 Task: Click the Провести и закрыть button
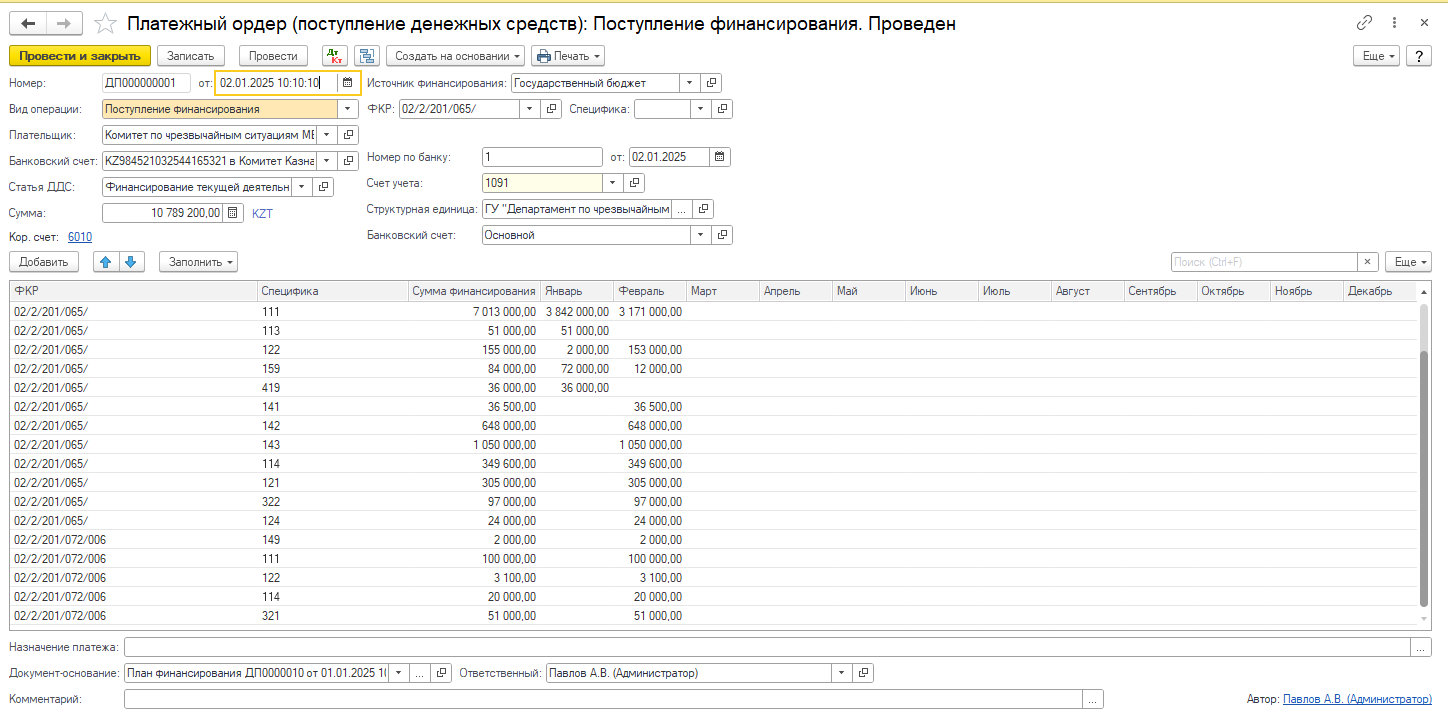79,56
